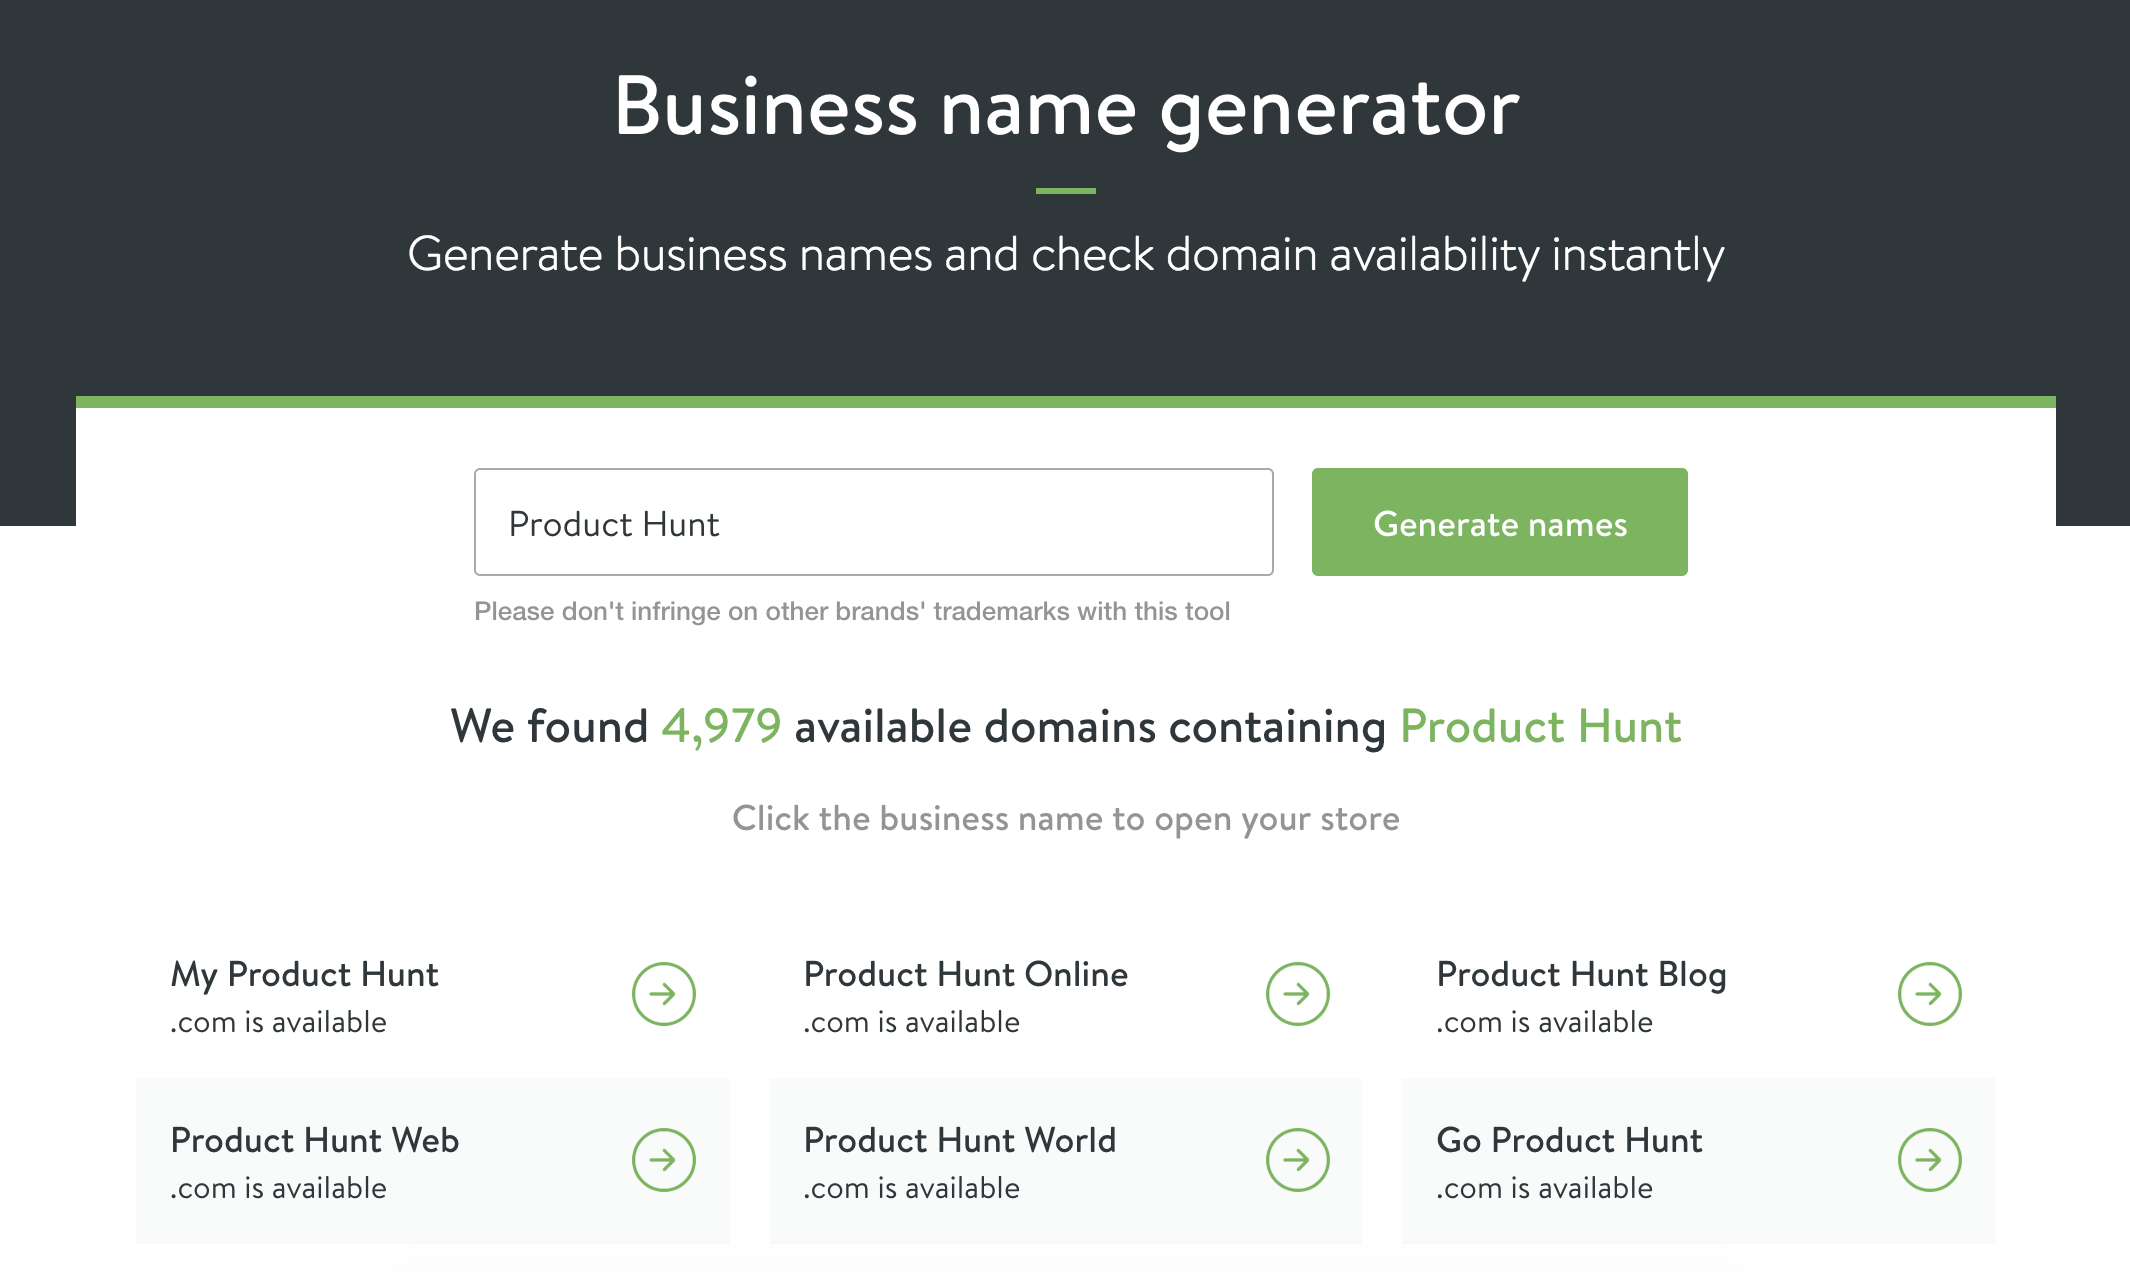Select the Product Hunt Online business name

click(x=965, y=974)
